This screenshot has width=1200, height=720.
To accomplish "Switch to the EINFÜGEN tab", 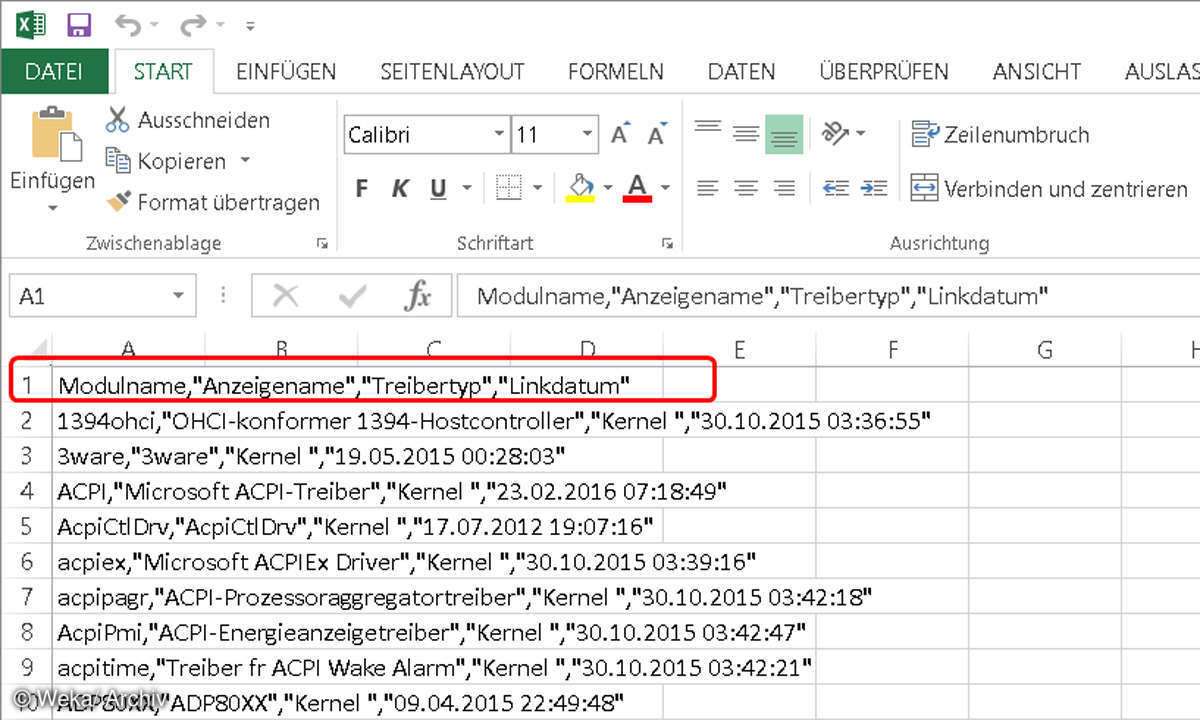I will pyautogui.click(x=286, y=72).
